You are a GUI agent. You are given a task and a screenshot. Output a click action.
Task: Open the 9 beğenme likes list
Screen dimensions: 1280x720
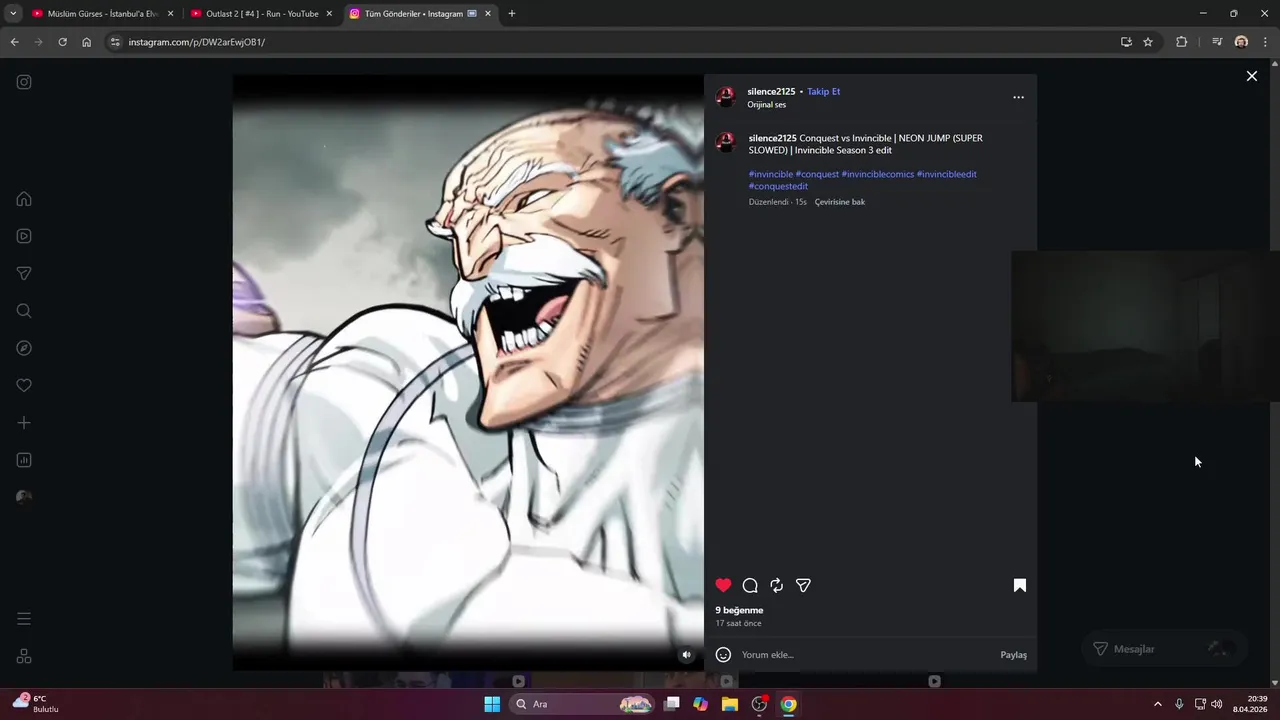click(739, 610)
